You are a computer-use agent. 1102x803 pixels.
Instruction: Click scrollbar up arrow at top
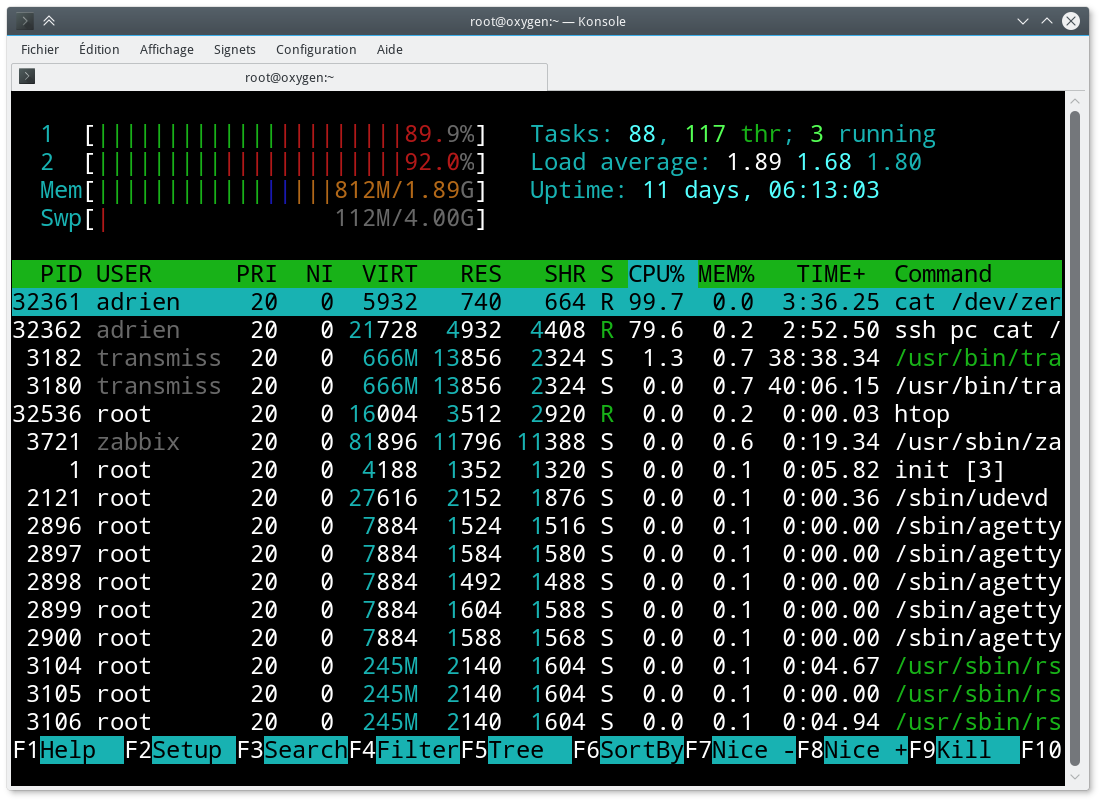tap(1075, 102)
